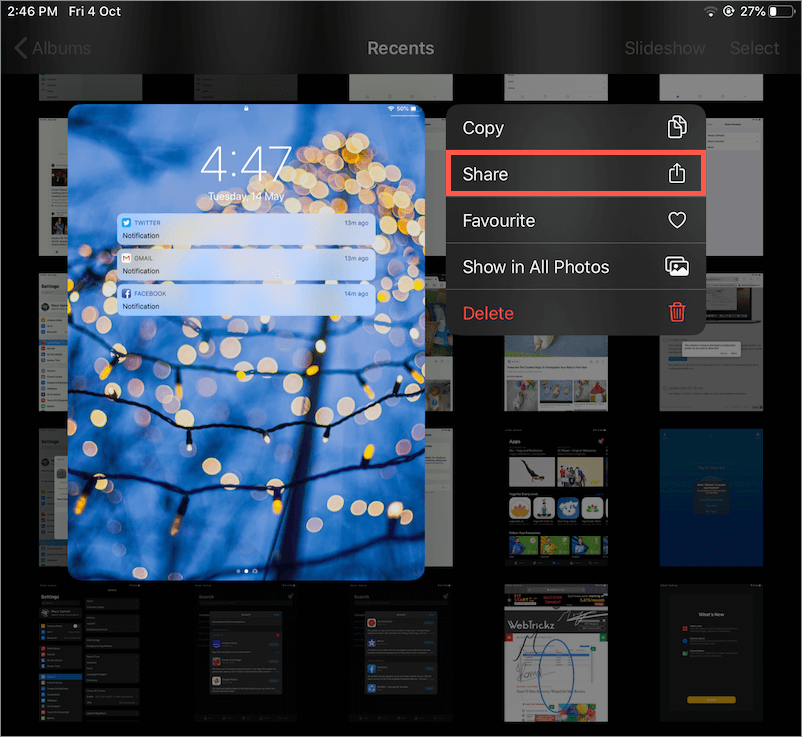Open the Apps store screenshot thumbnail
The width and height of the screenshot is (802, 737).
pyautogui.click(x=556, y=497)
